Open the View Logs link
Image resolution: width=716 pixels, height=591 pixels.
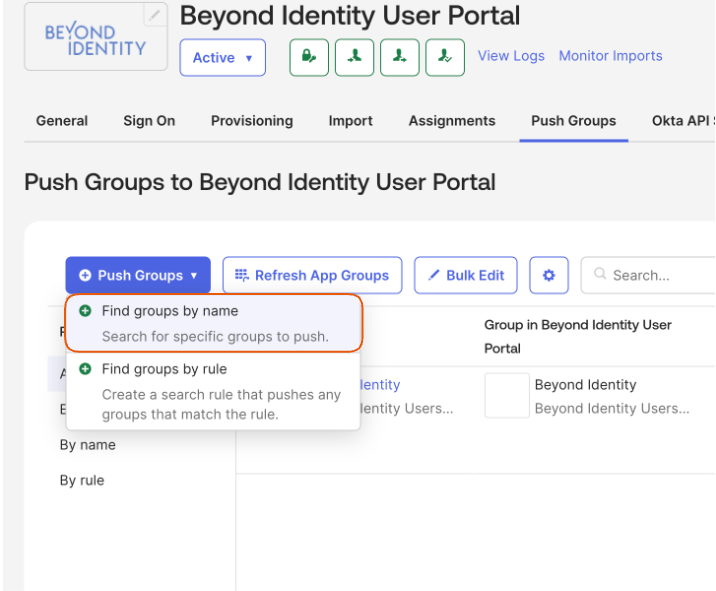pos(511,56)
